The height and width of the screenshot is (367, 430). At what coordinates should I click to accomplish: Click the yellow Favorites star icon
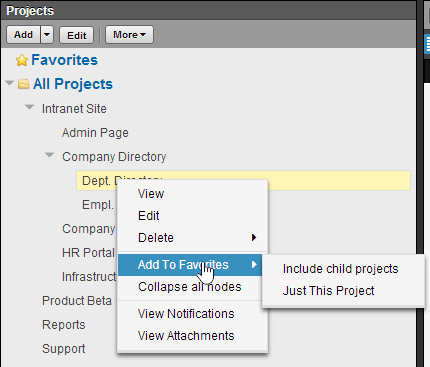point(22,60)
